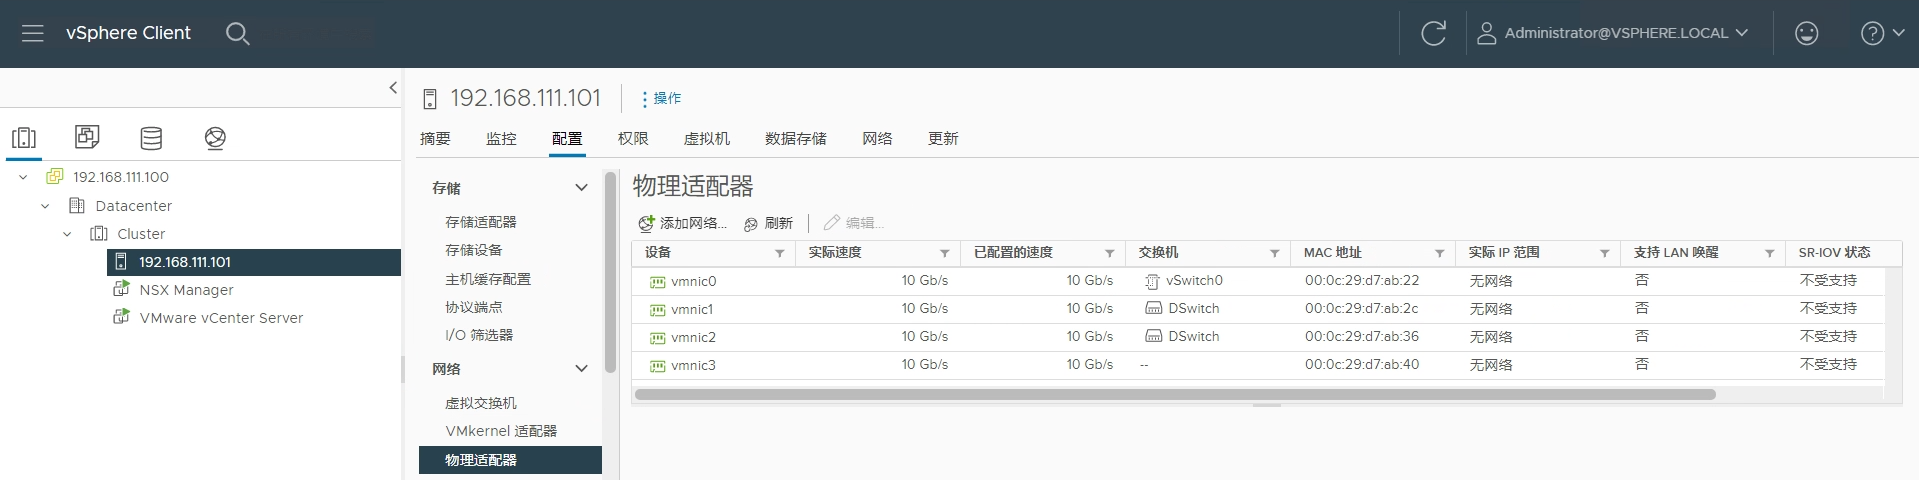Collapse the Cluster tree node
The height and width of the screenshot is (480, 1919).
67,234
